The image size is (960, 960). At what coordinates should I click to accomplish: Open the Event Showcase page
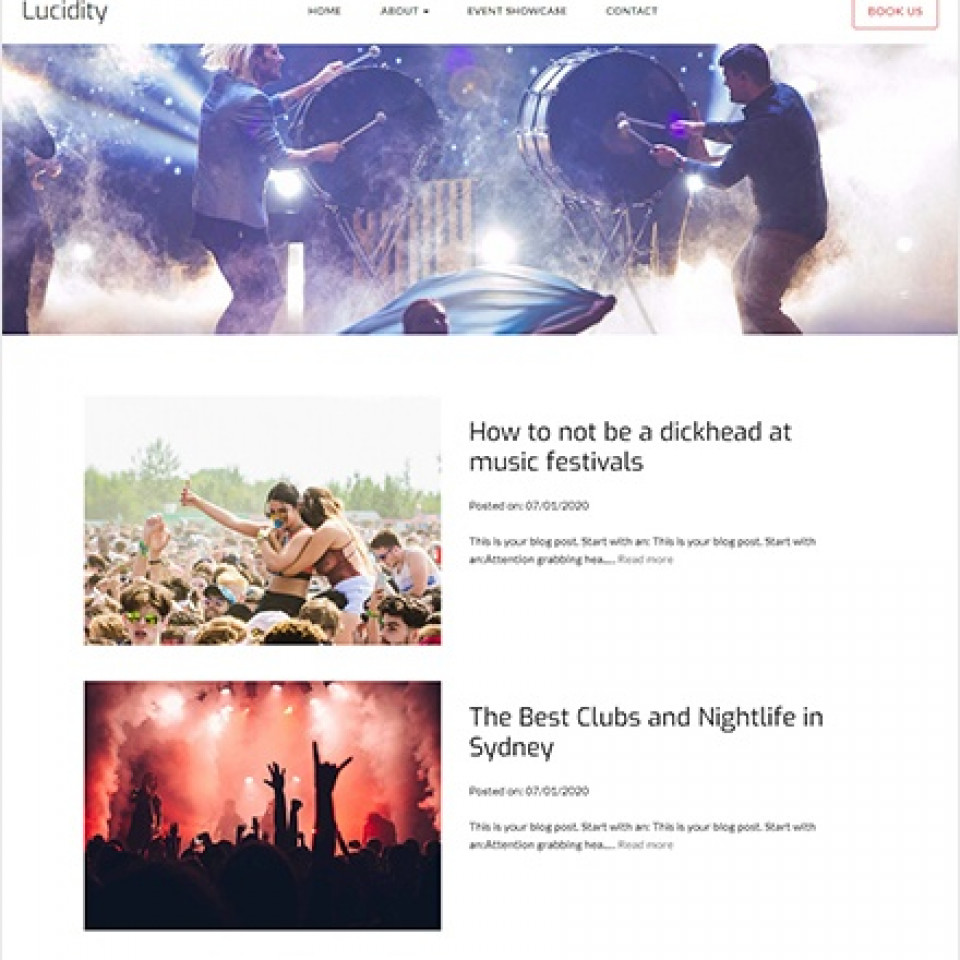(517, 11)
